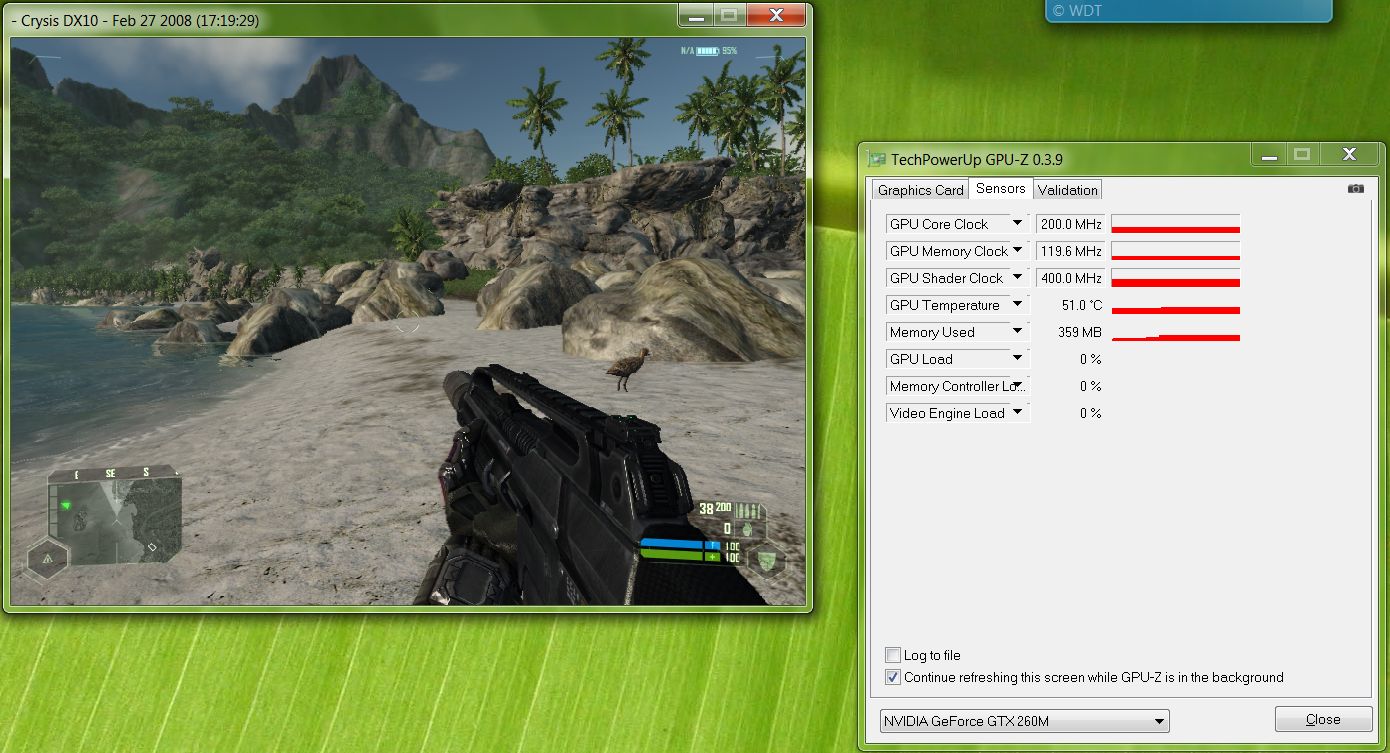Minimize the GPU-Z window

click(x=1268, y=154)
